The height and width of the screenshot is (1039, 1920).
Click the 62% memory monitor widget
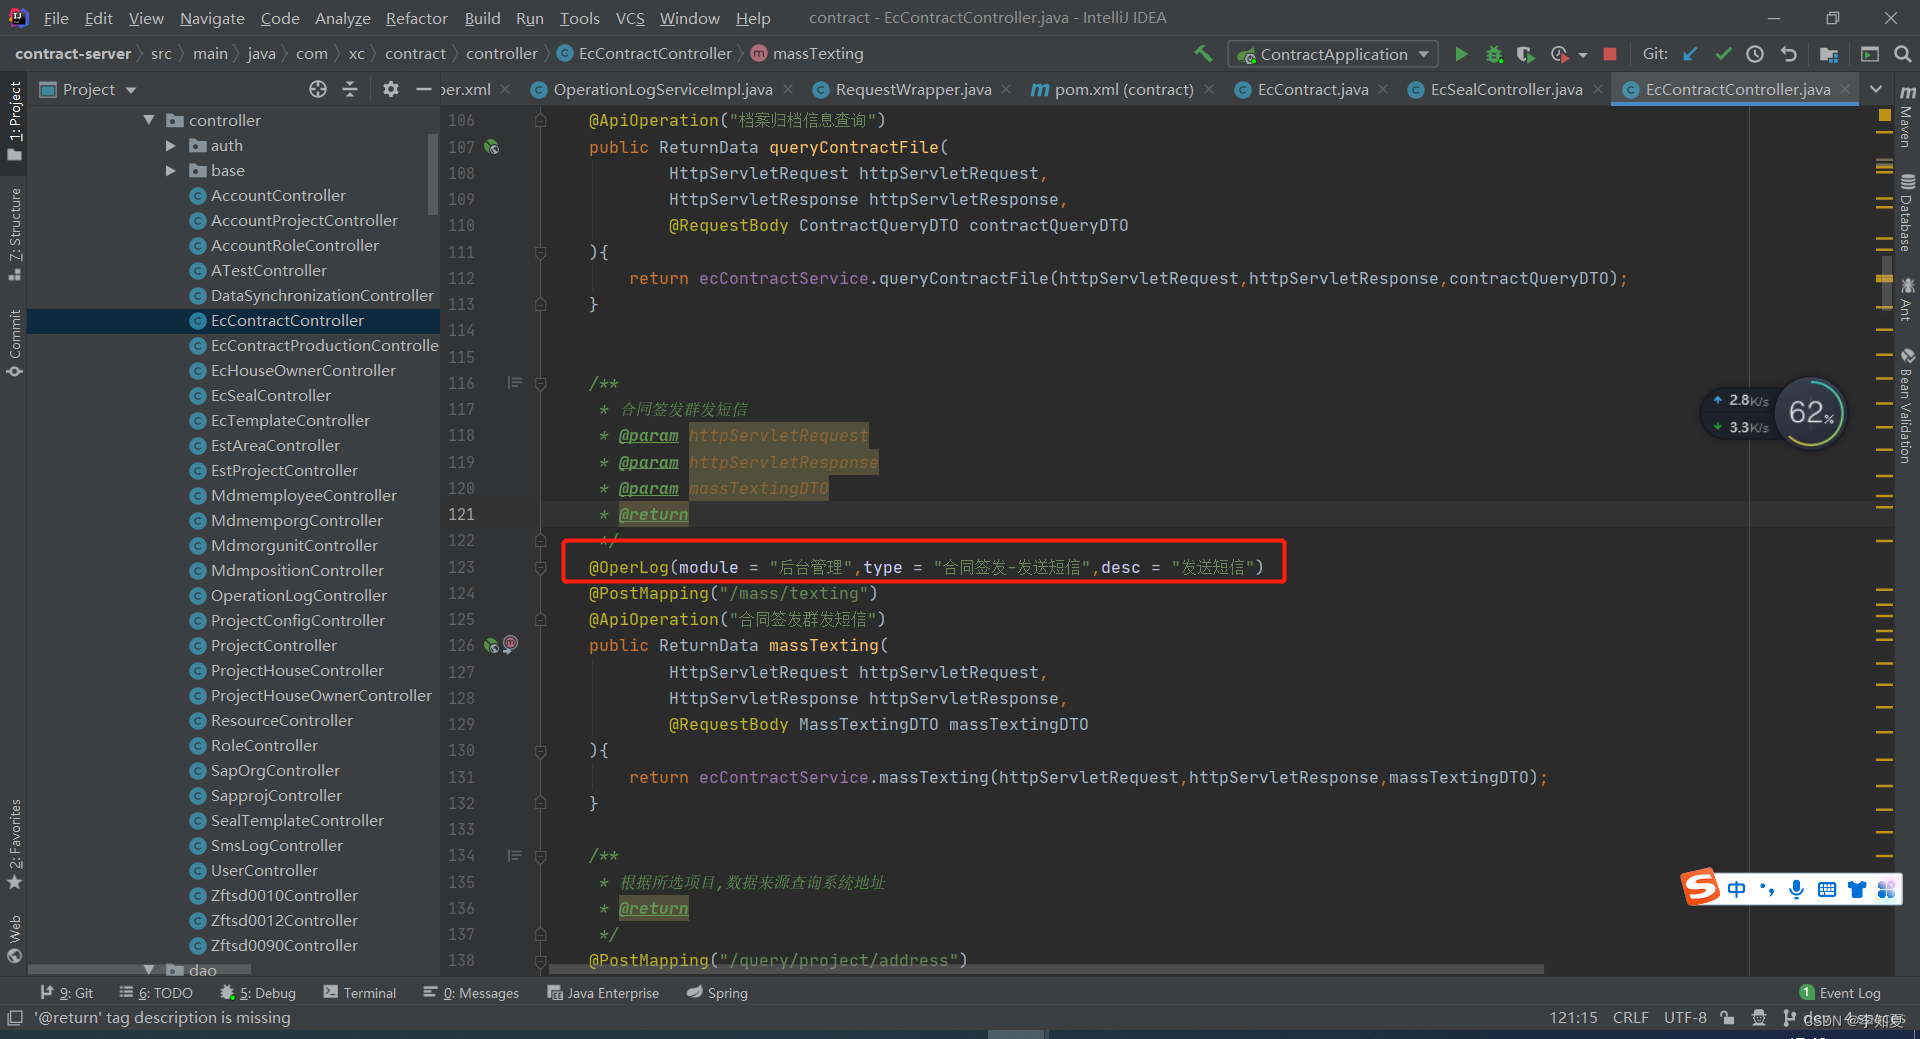coord(1812,413)
